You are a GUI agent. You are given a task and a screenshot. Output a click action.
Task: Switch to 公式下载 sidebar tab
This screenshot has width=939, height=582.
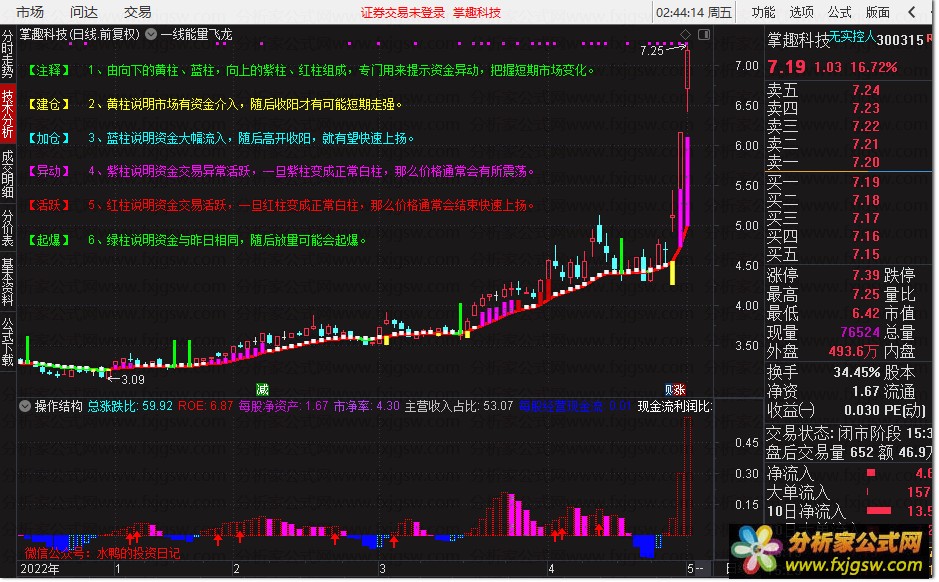click(7, 342)
